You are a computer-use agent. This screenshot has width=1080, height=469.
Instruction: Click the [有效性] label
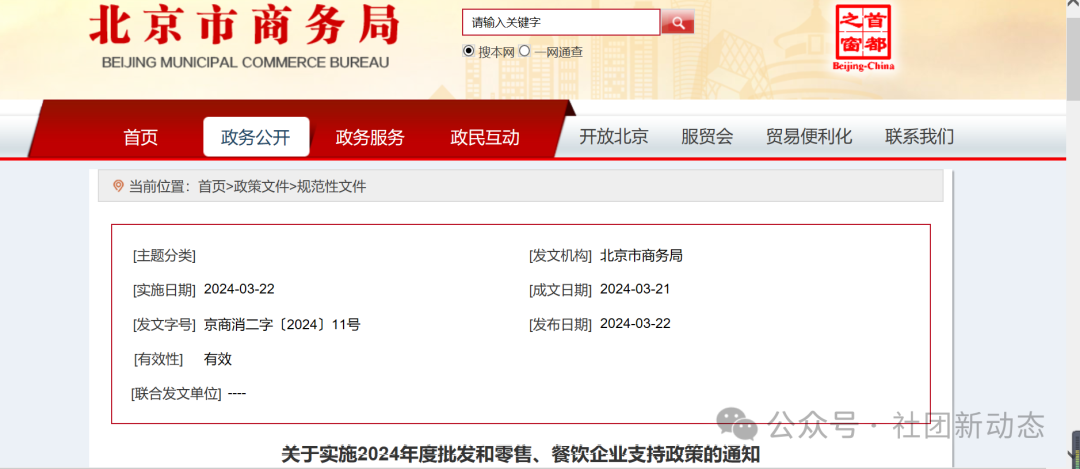(x=158, y=359)
